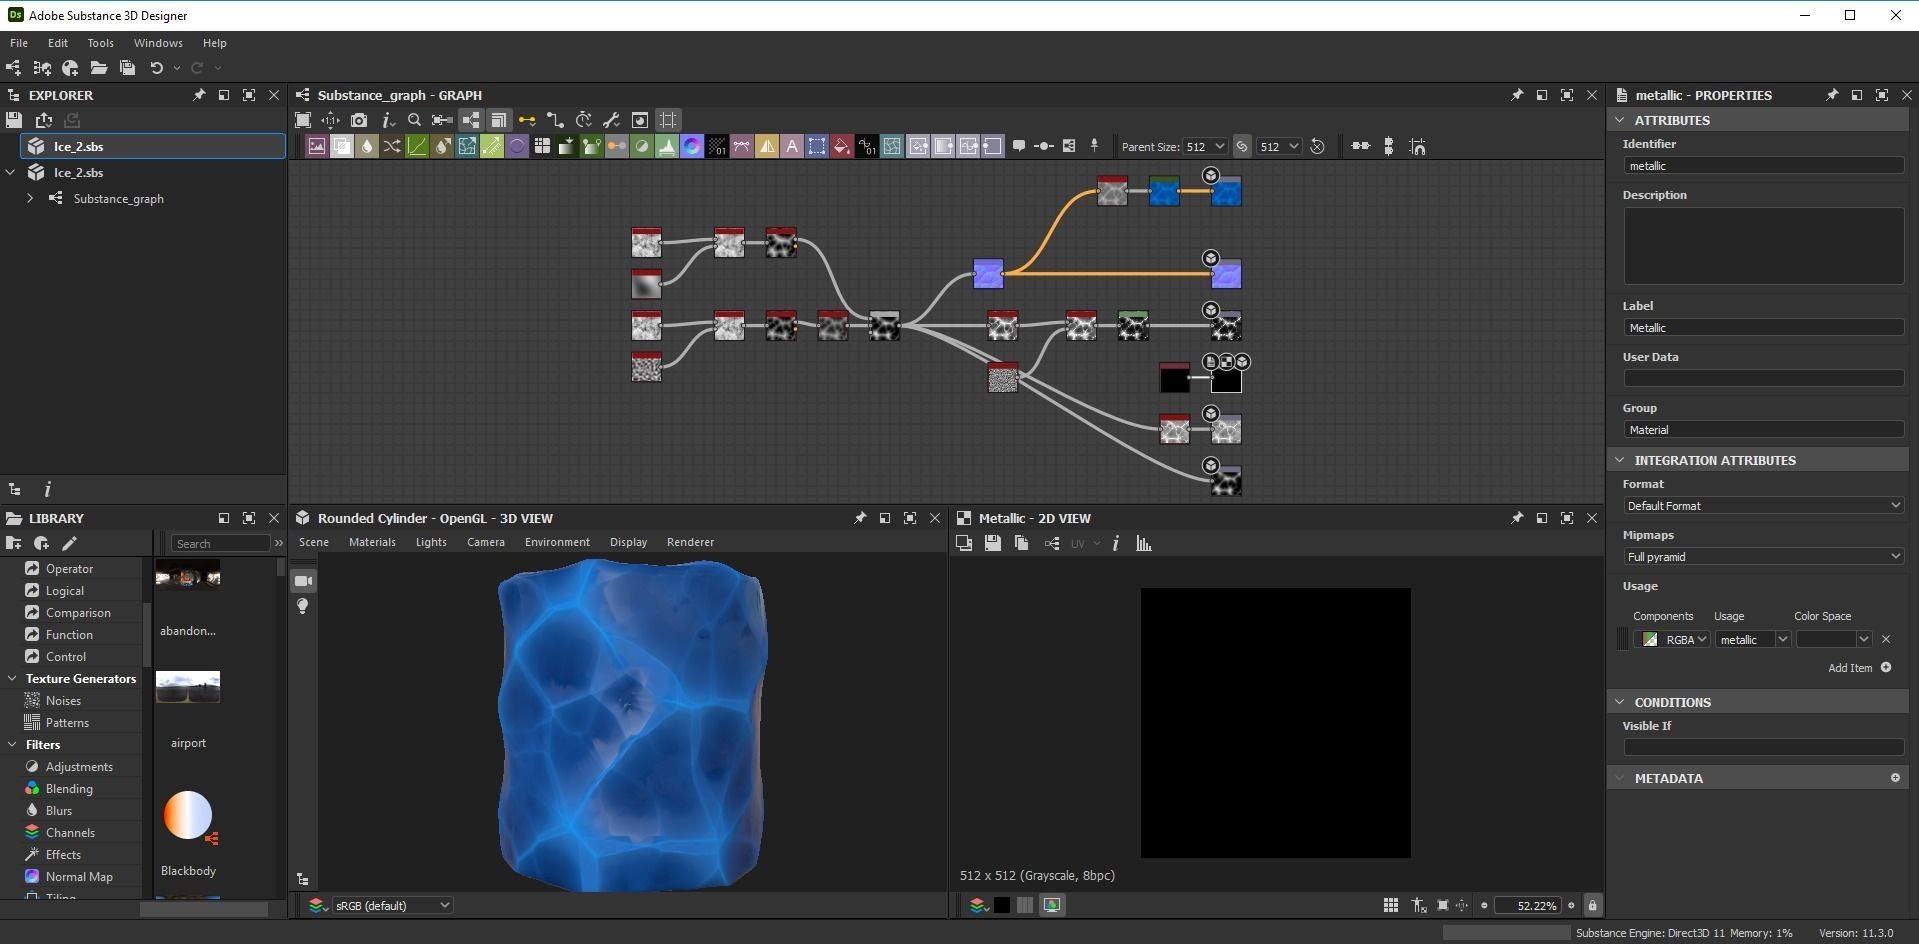Viewport: 1919px width, 944px height.
Task: Collapse the ATTRIBUTES section
Action: 1619,120
